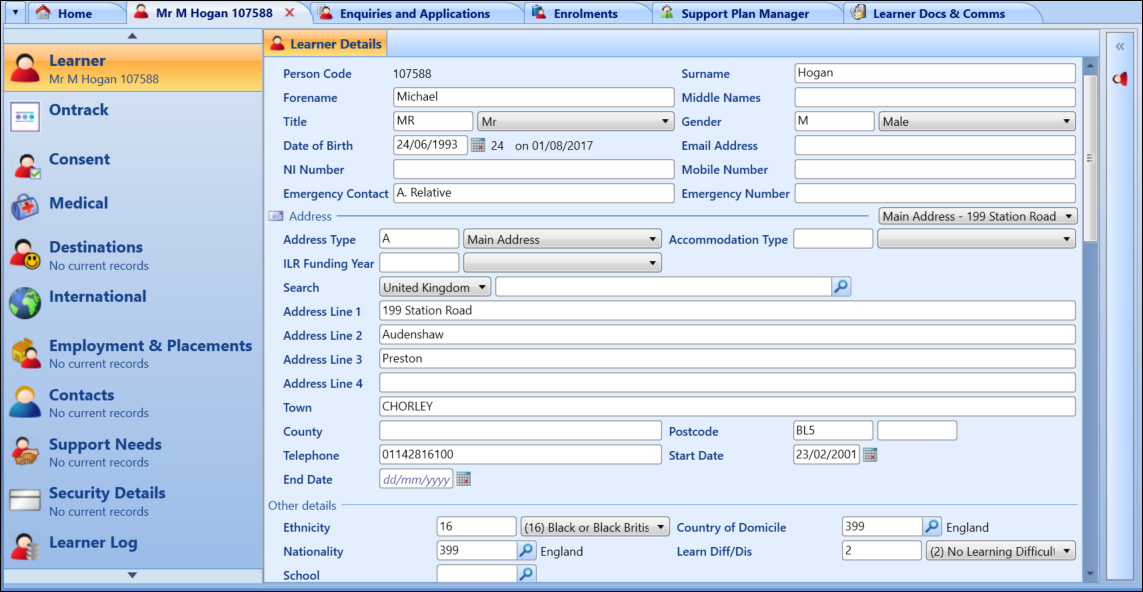Collapse the right panel with chevron arrows
This screenshot has height=592, width=1143.
click(x=1121, y=46)
